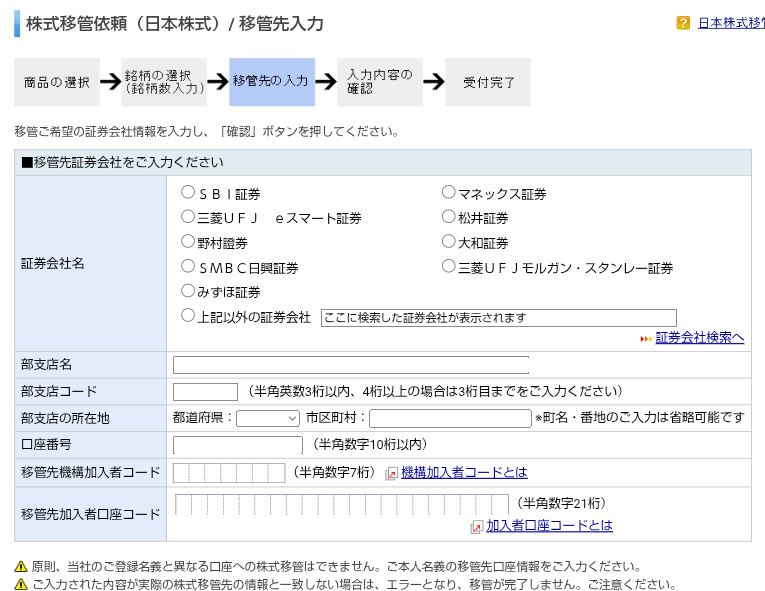Open the 証券会社検索へ link
This screenshot has width=765, height=591.
pos(700,338)
